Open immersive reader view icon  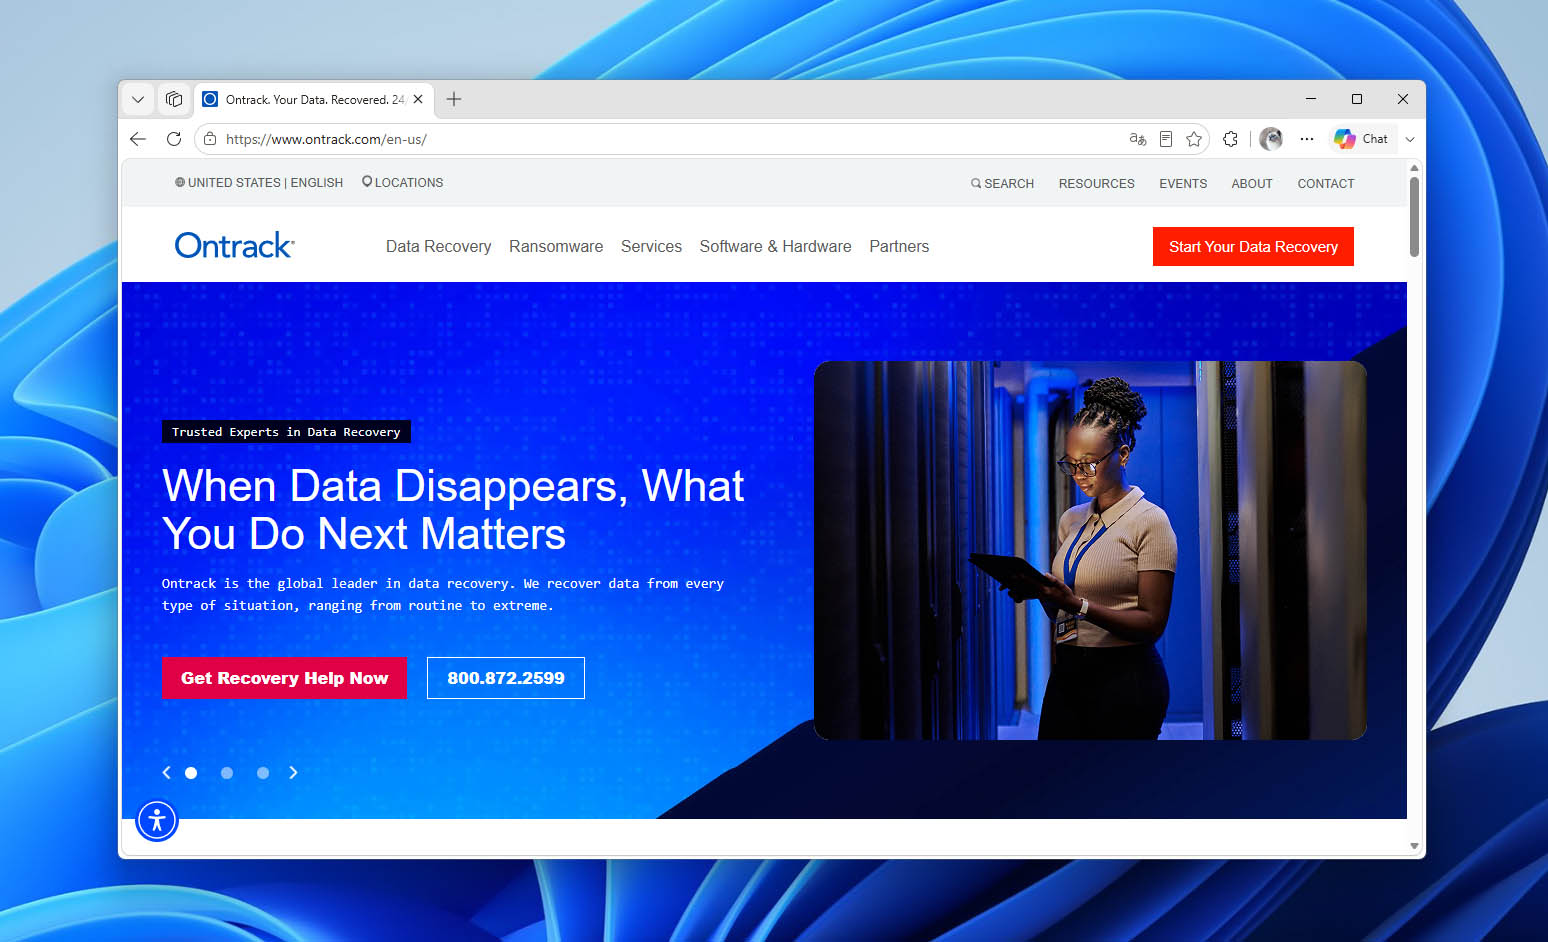[x=1166, y=139]
